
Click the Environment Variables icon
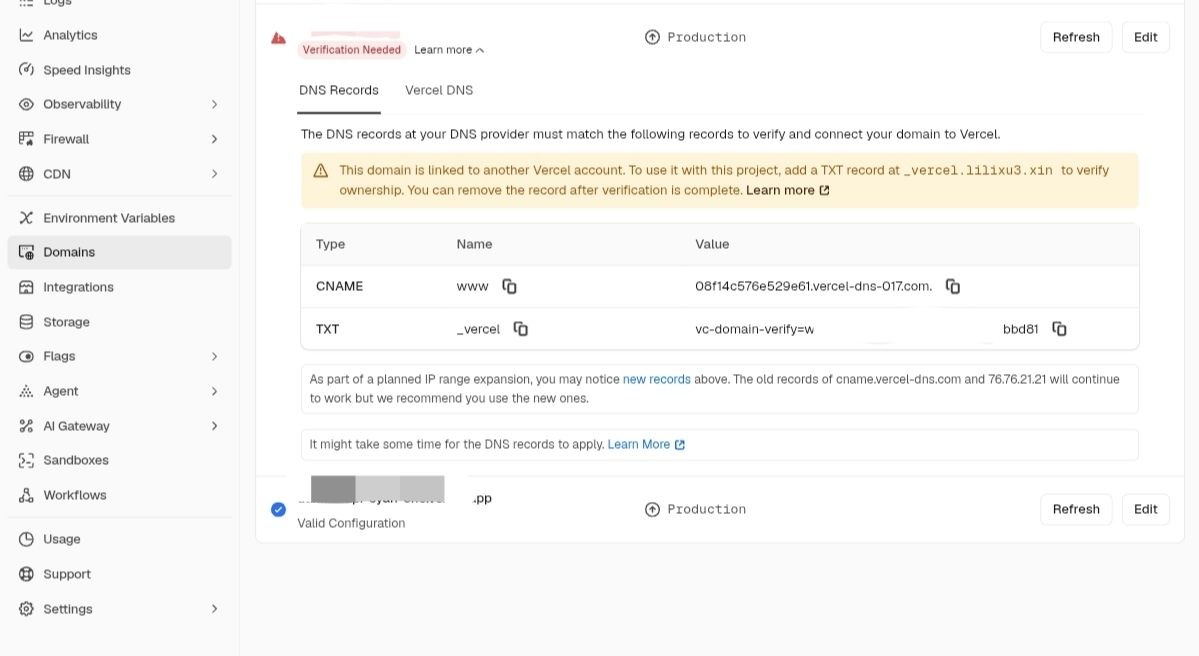click(x=26, y=218)
